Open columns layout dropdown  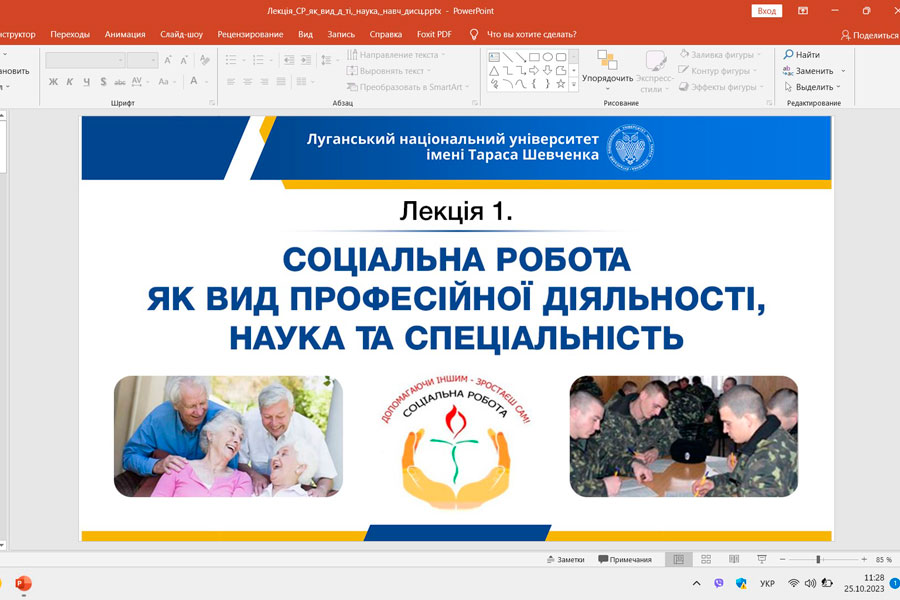305,82
